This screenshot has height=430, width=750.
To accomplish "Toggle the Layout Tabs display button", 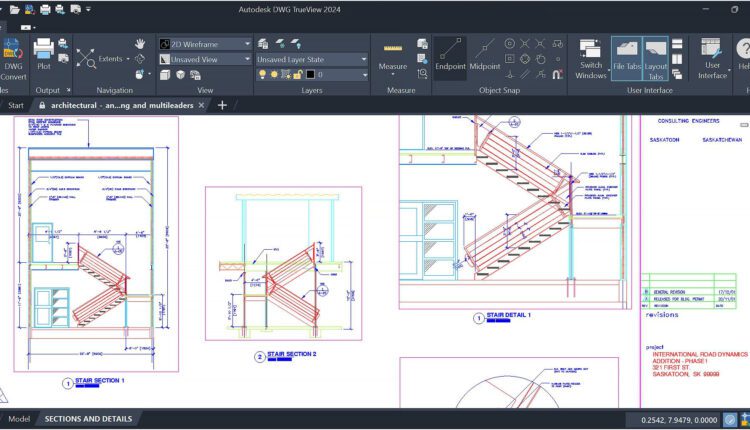I will (x=655, y=58).
